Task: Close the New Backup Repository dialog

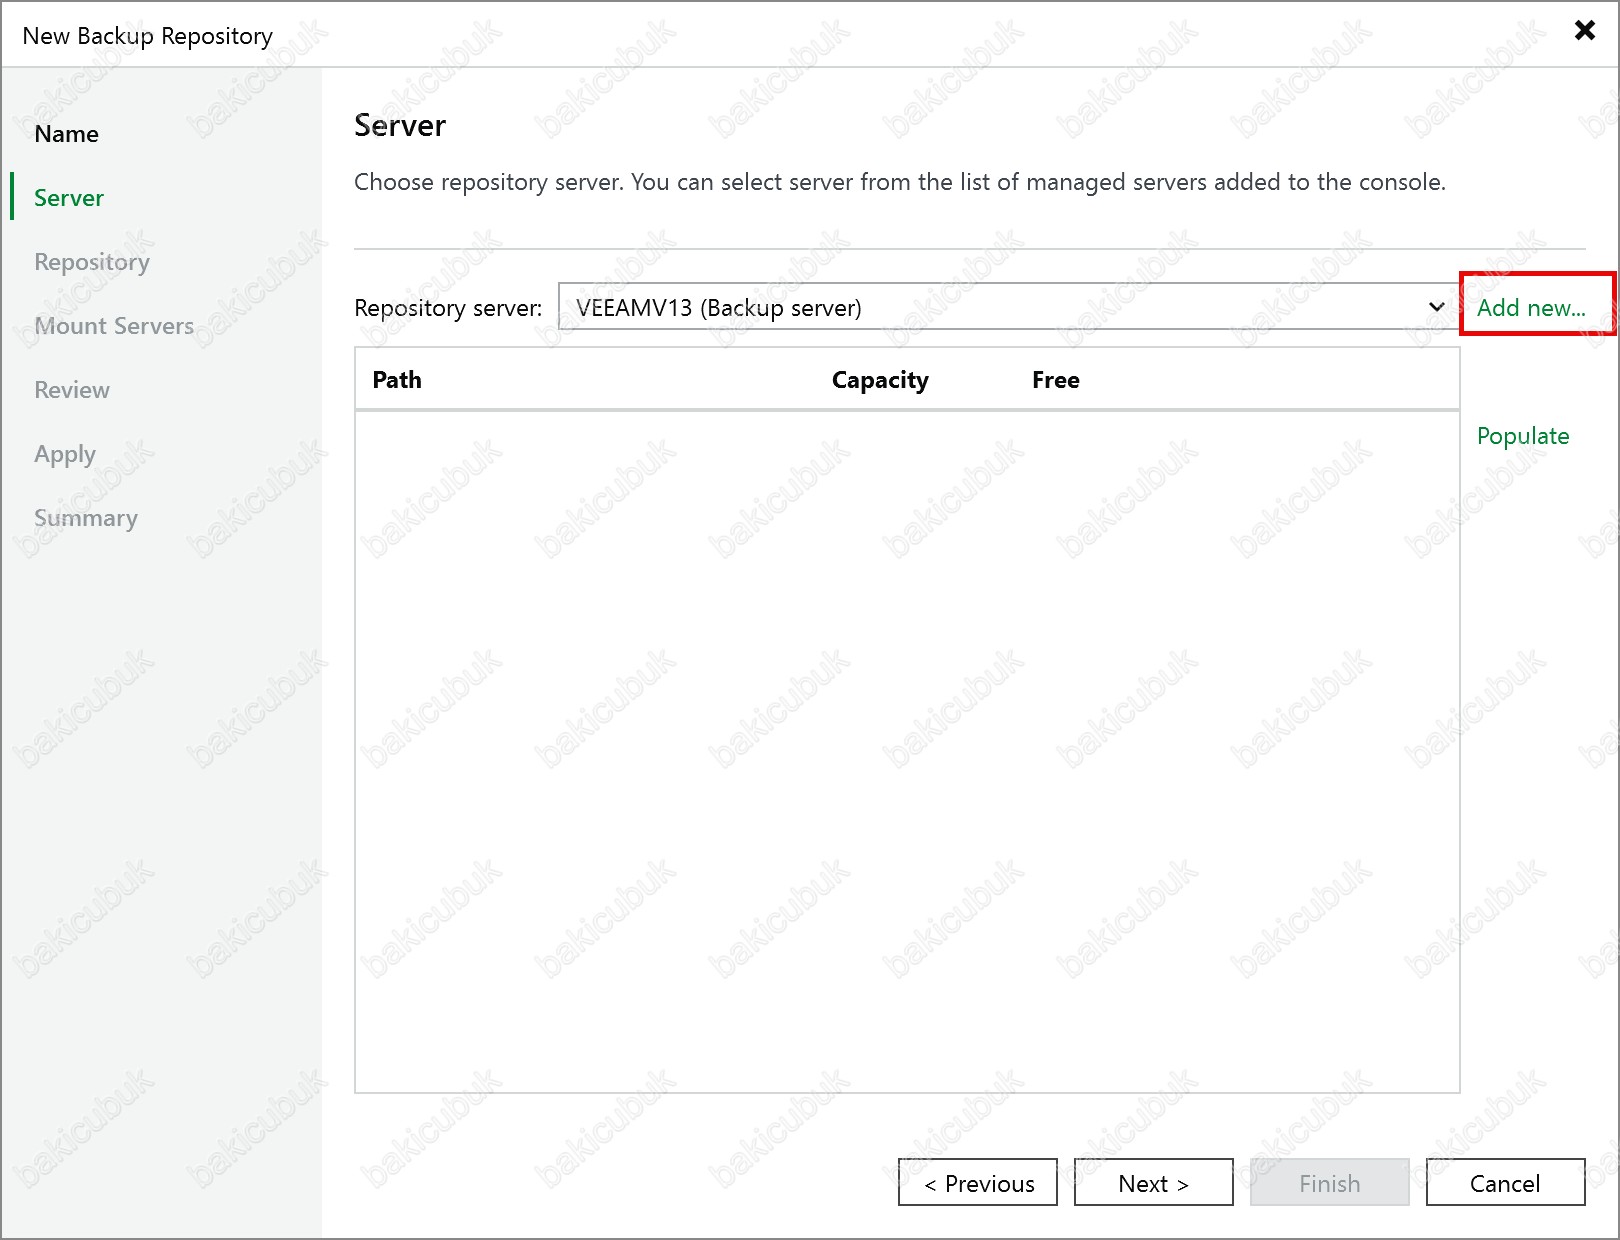Action: click(x=1584, y=30)
